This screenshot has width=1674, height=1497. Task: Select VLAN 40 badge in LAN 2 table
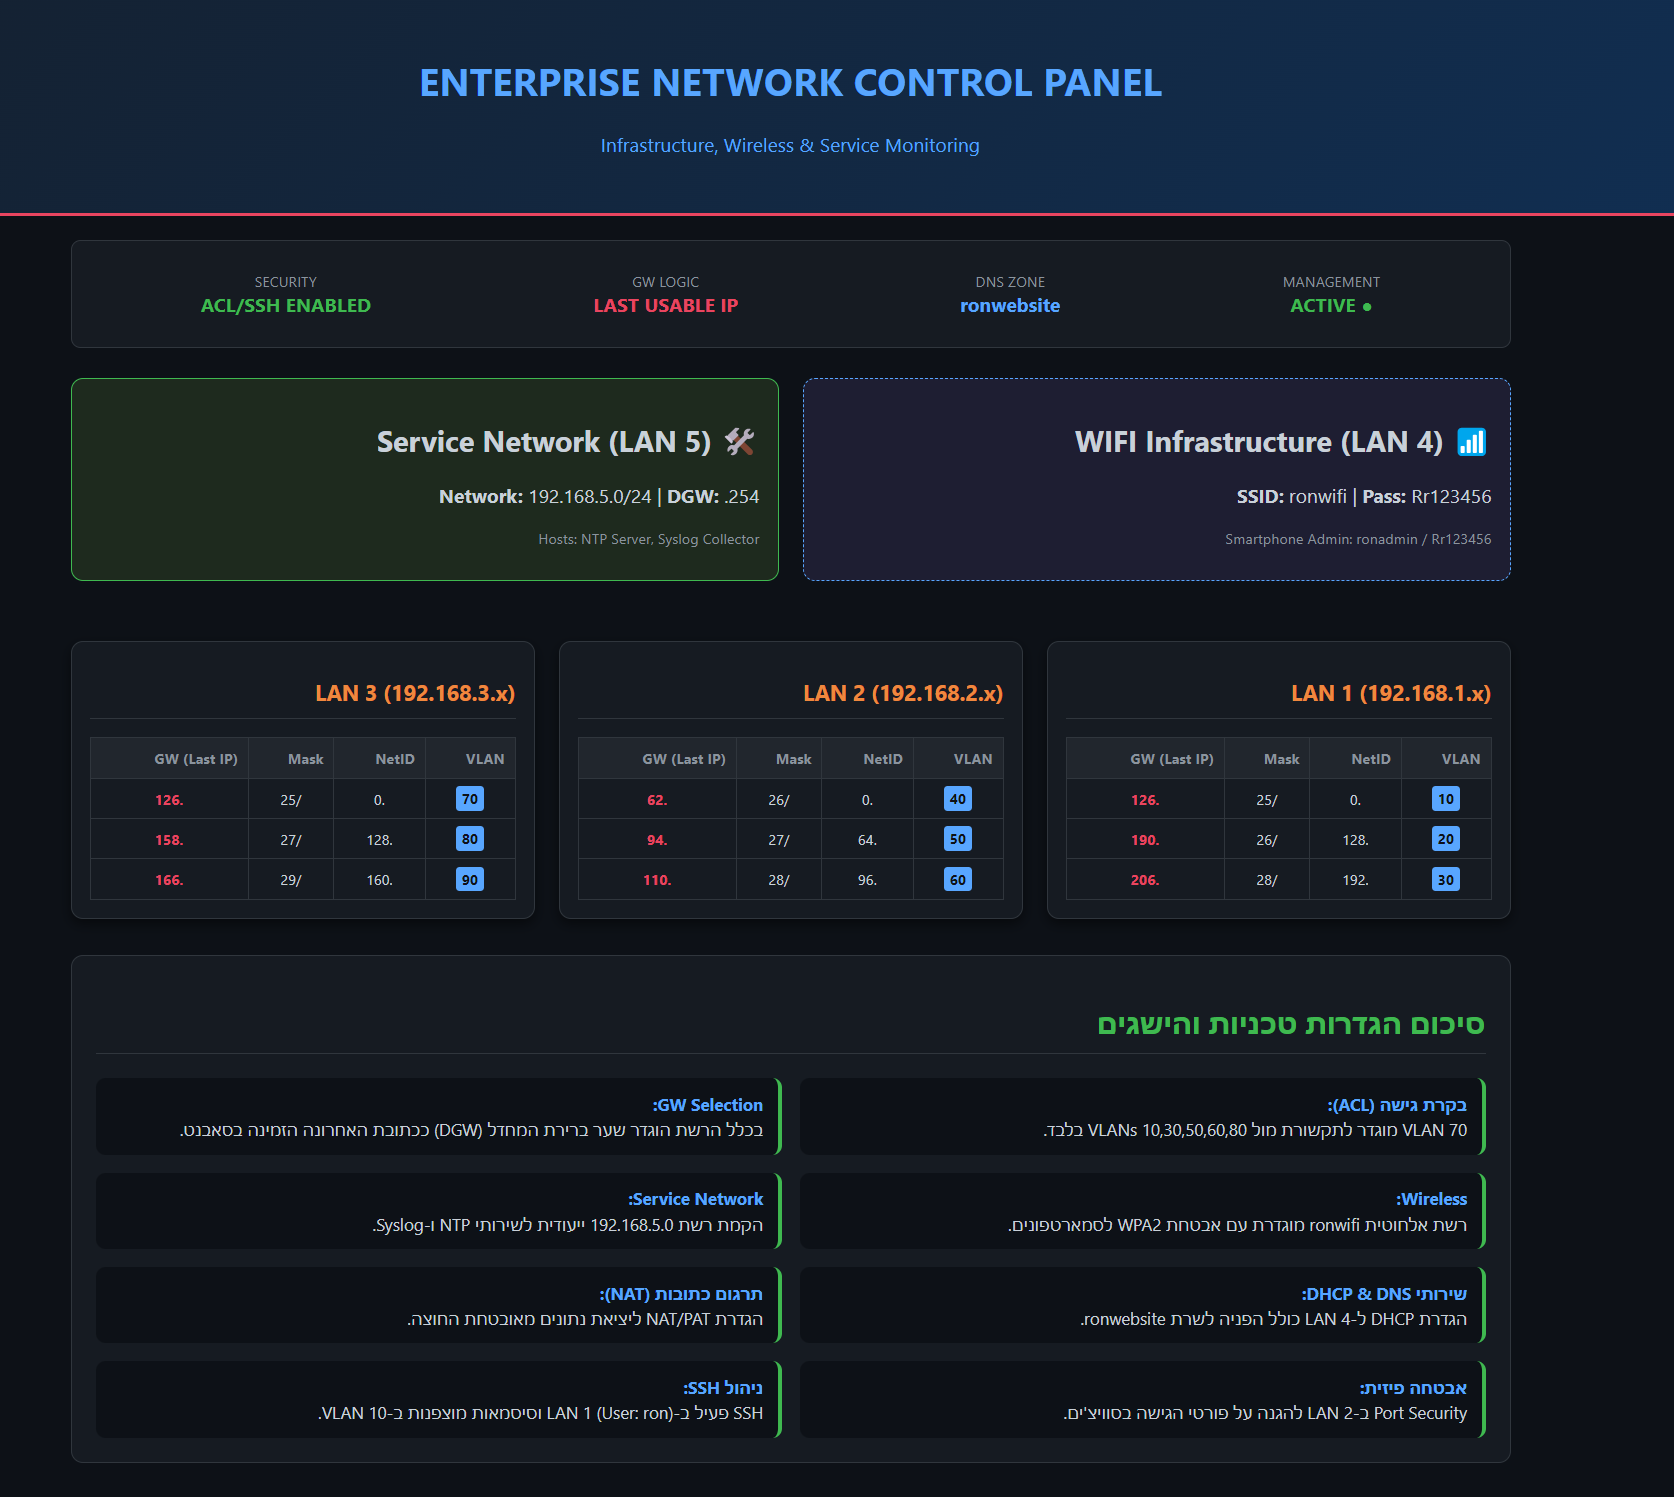(957, 798)
